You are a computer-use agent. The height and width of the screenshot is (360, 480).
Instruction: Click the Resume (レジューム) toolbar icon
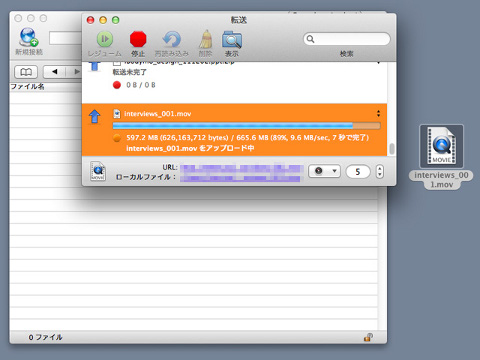click(x=105, y=39)
